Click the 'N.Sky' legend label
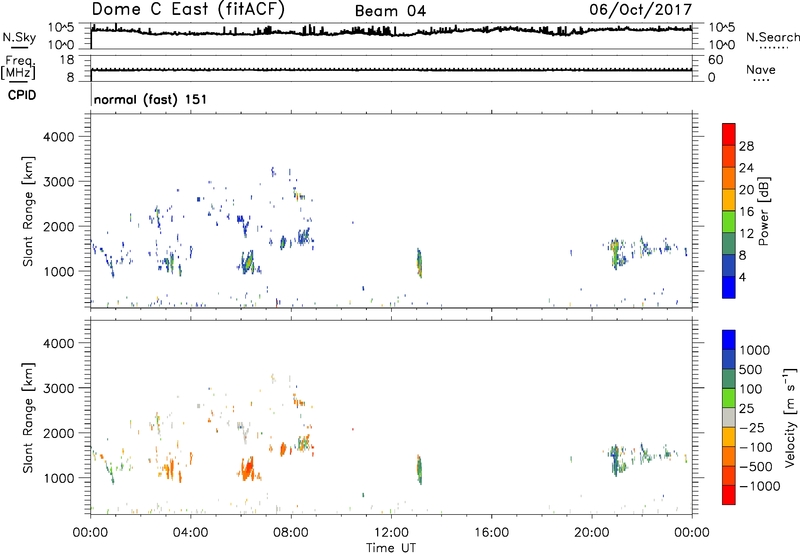Viewport: 800px width, 554px height. coord(19,37)
